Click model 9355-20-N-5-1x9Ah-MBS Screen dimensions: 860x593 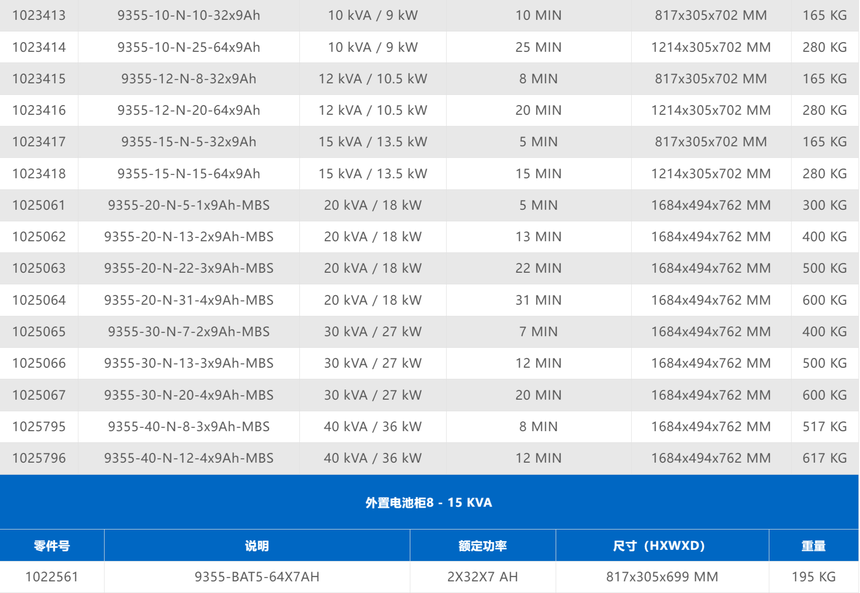pyautogui.click(x=189, y=205)
